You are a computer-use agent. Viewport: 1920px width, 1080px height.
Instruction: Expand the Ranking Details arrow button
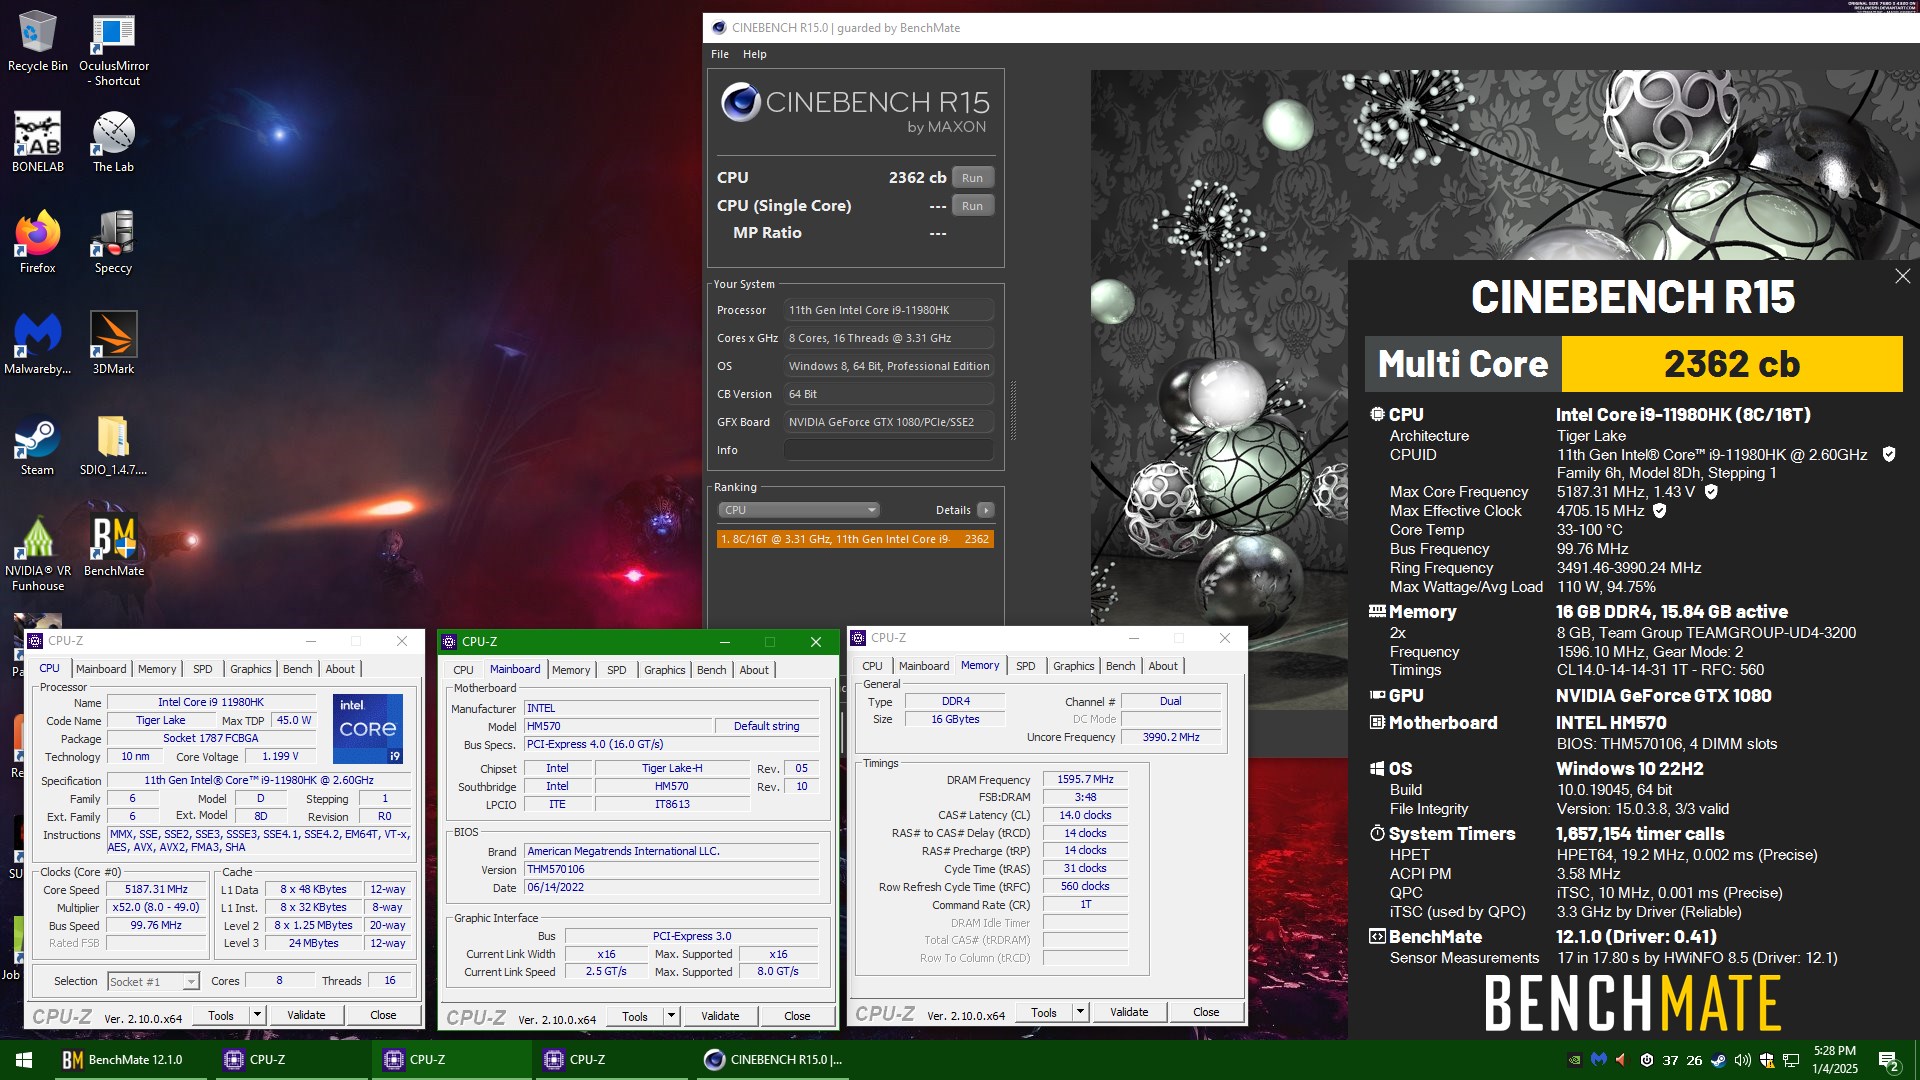[985, 510]
